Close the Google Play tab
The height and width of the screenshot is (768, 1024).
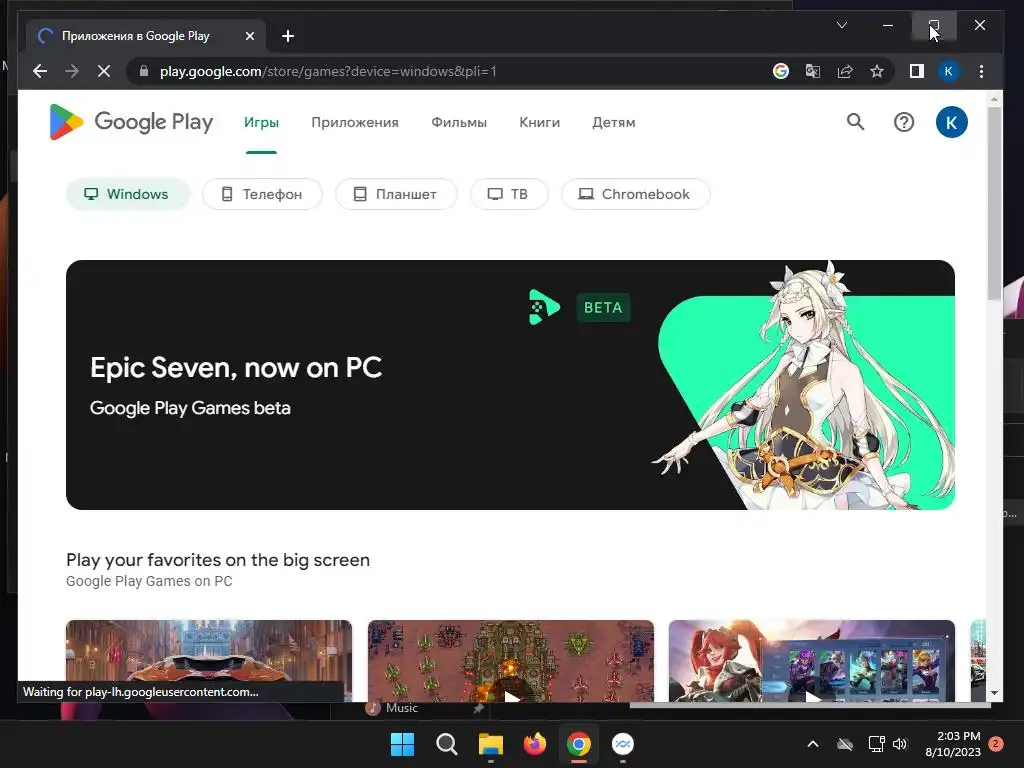click(x=249, y=36)
